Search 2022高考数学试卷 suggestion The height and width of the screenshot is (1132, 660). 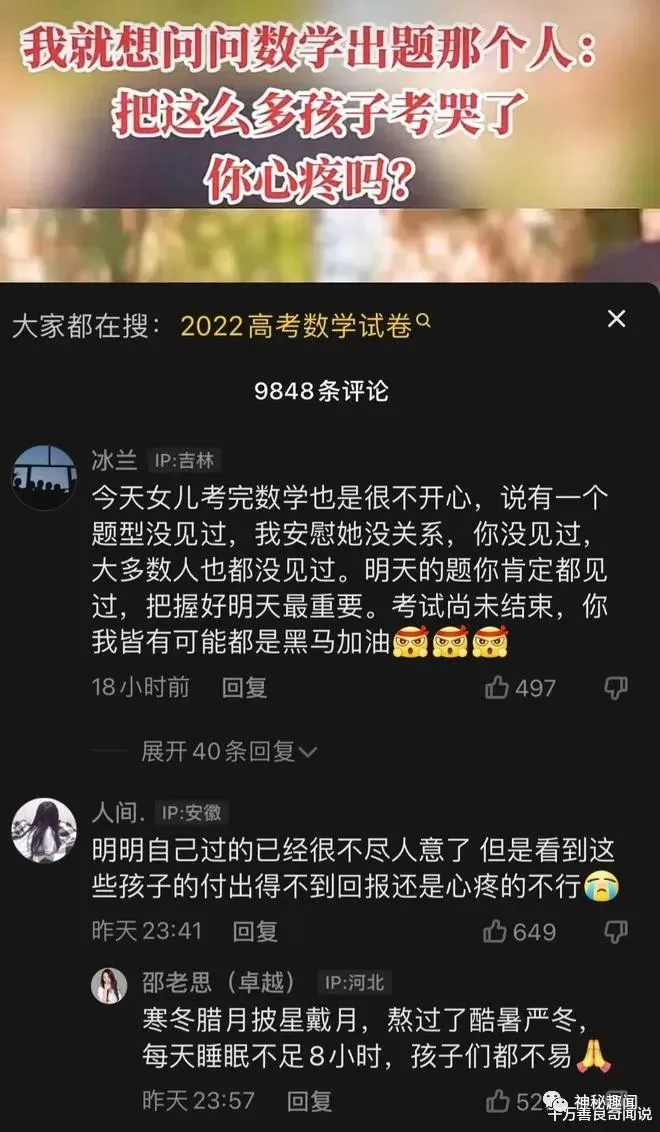pyautogui.click(x=296, y=327)
